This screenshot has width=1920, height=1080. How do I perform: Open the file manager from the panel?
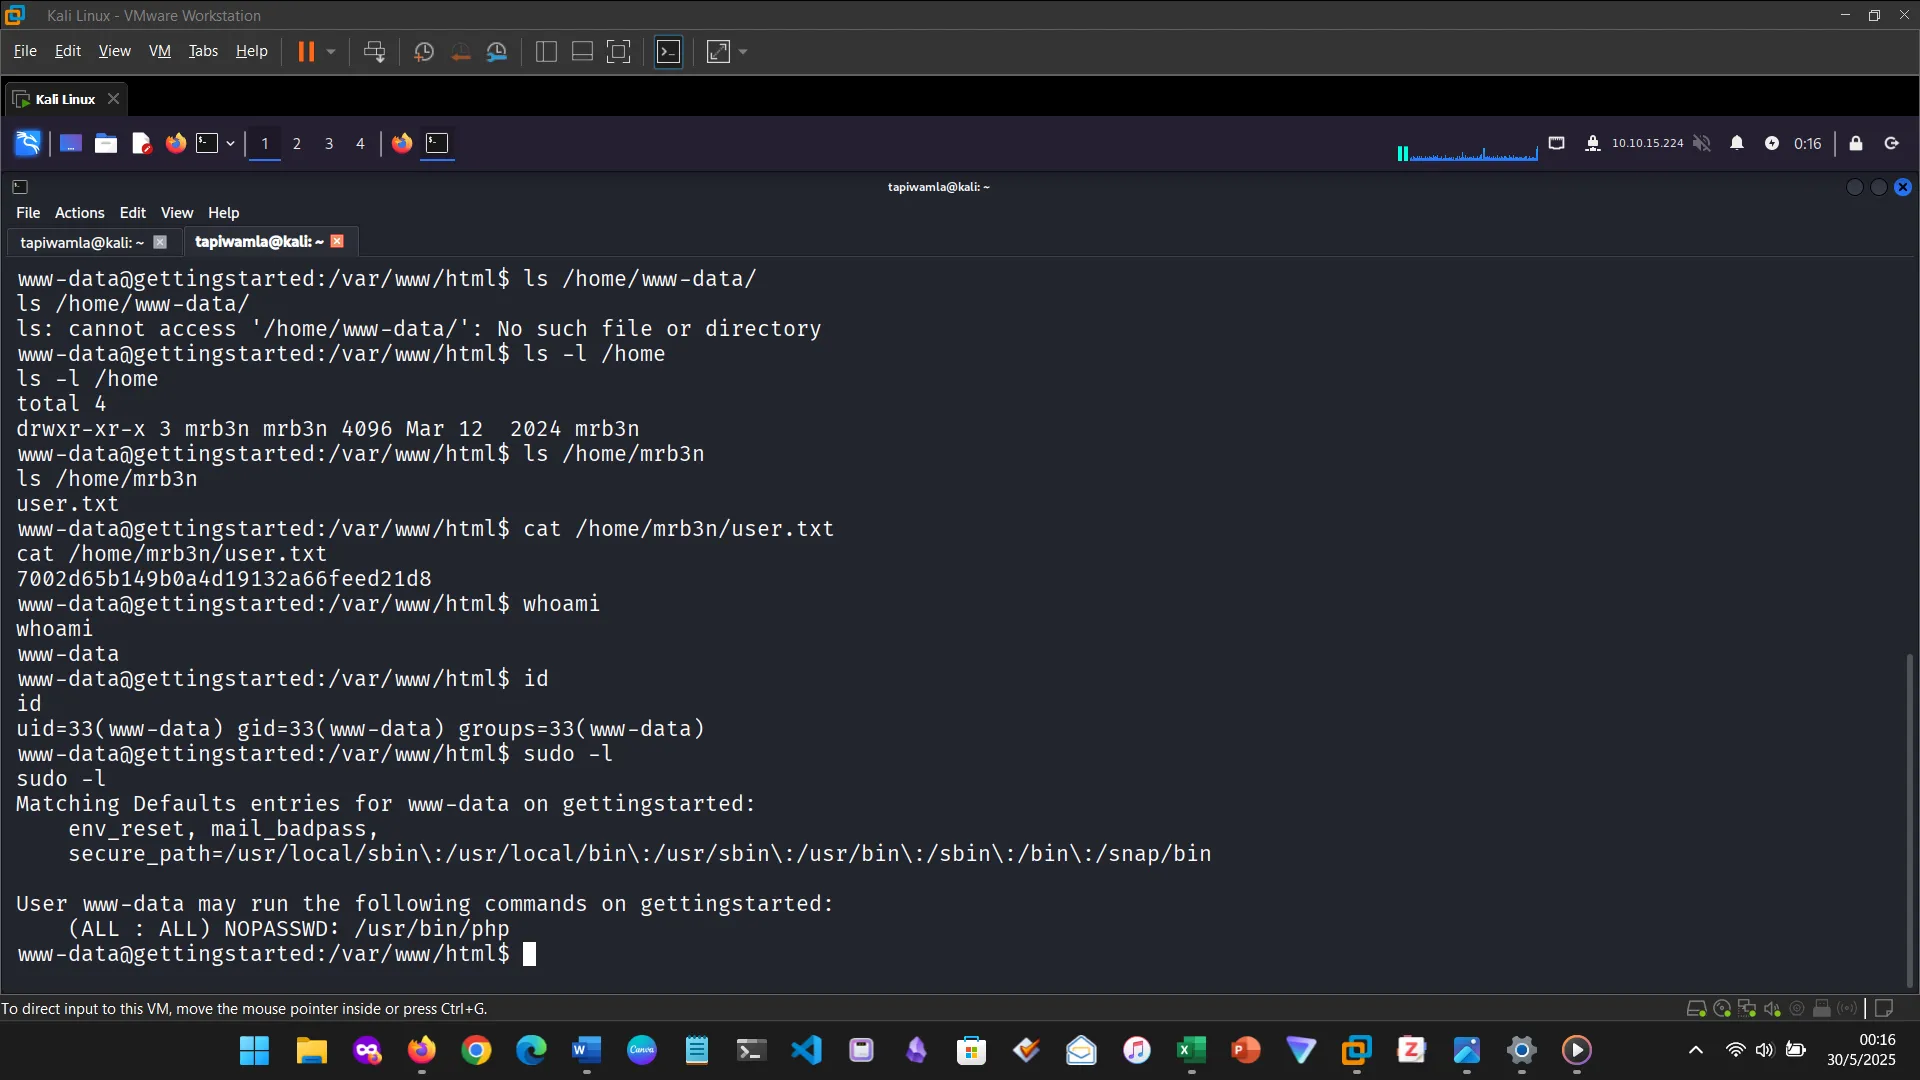106,143
